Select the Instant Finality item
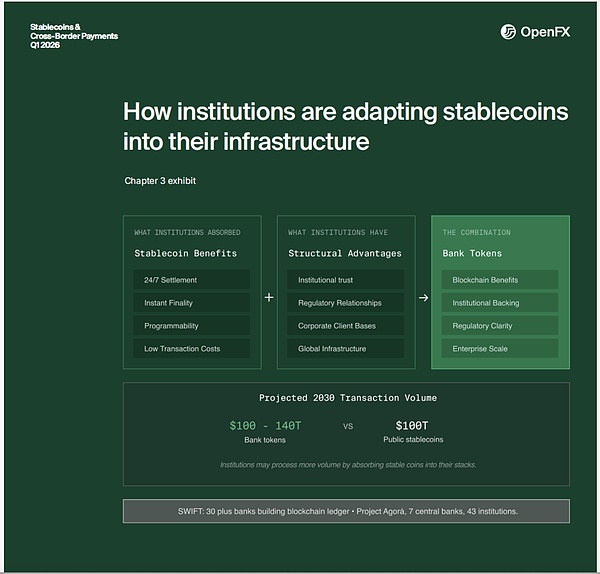600x574 pixels. click(x=191, y=303)
